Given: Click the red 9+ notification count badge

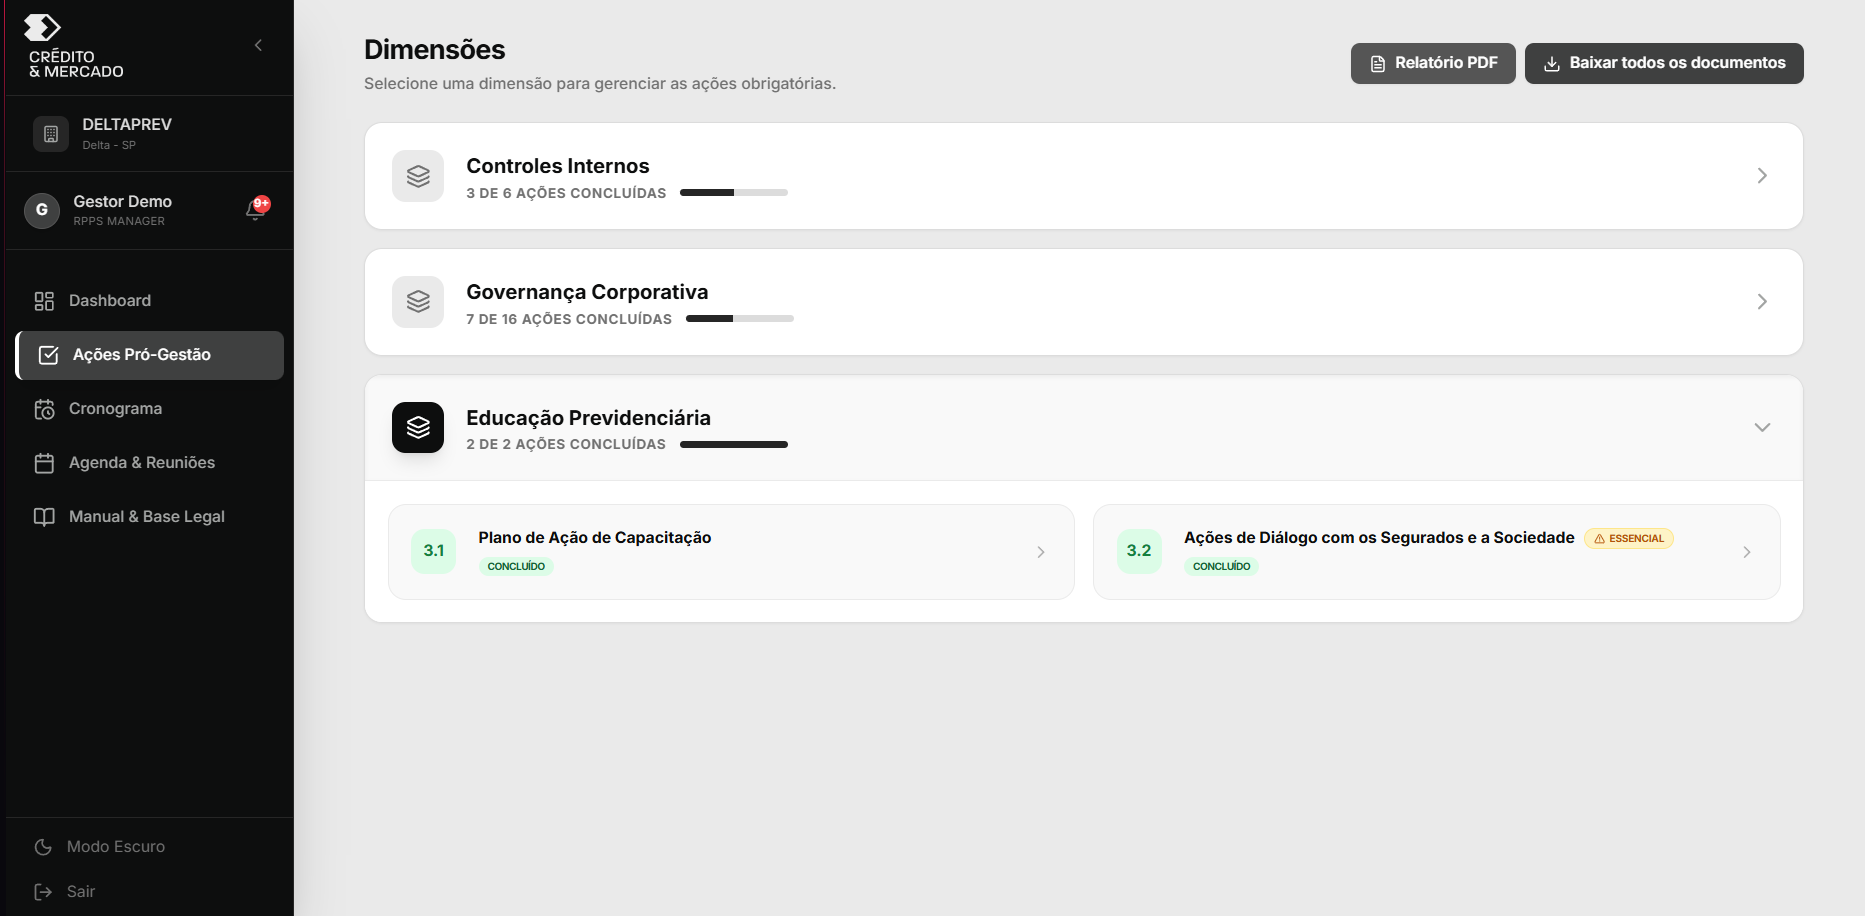Looking at the screenshot, I should click(262, 203).
